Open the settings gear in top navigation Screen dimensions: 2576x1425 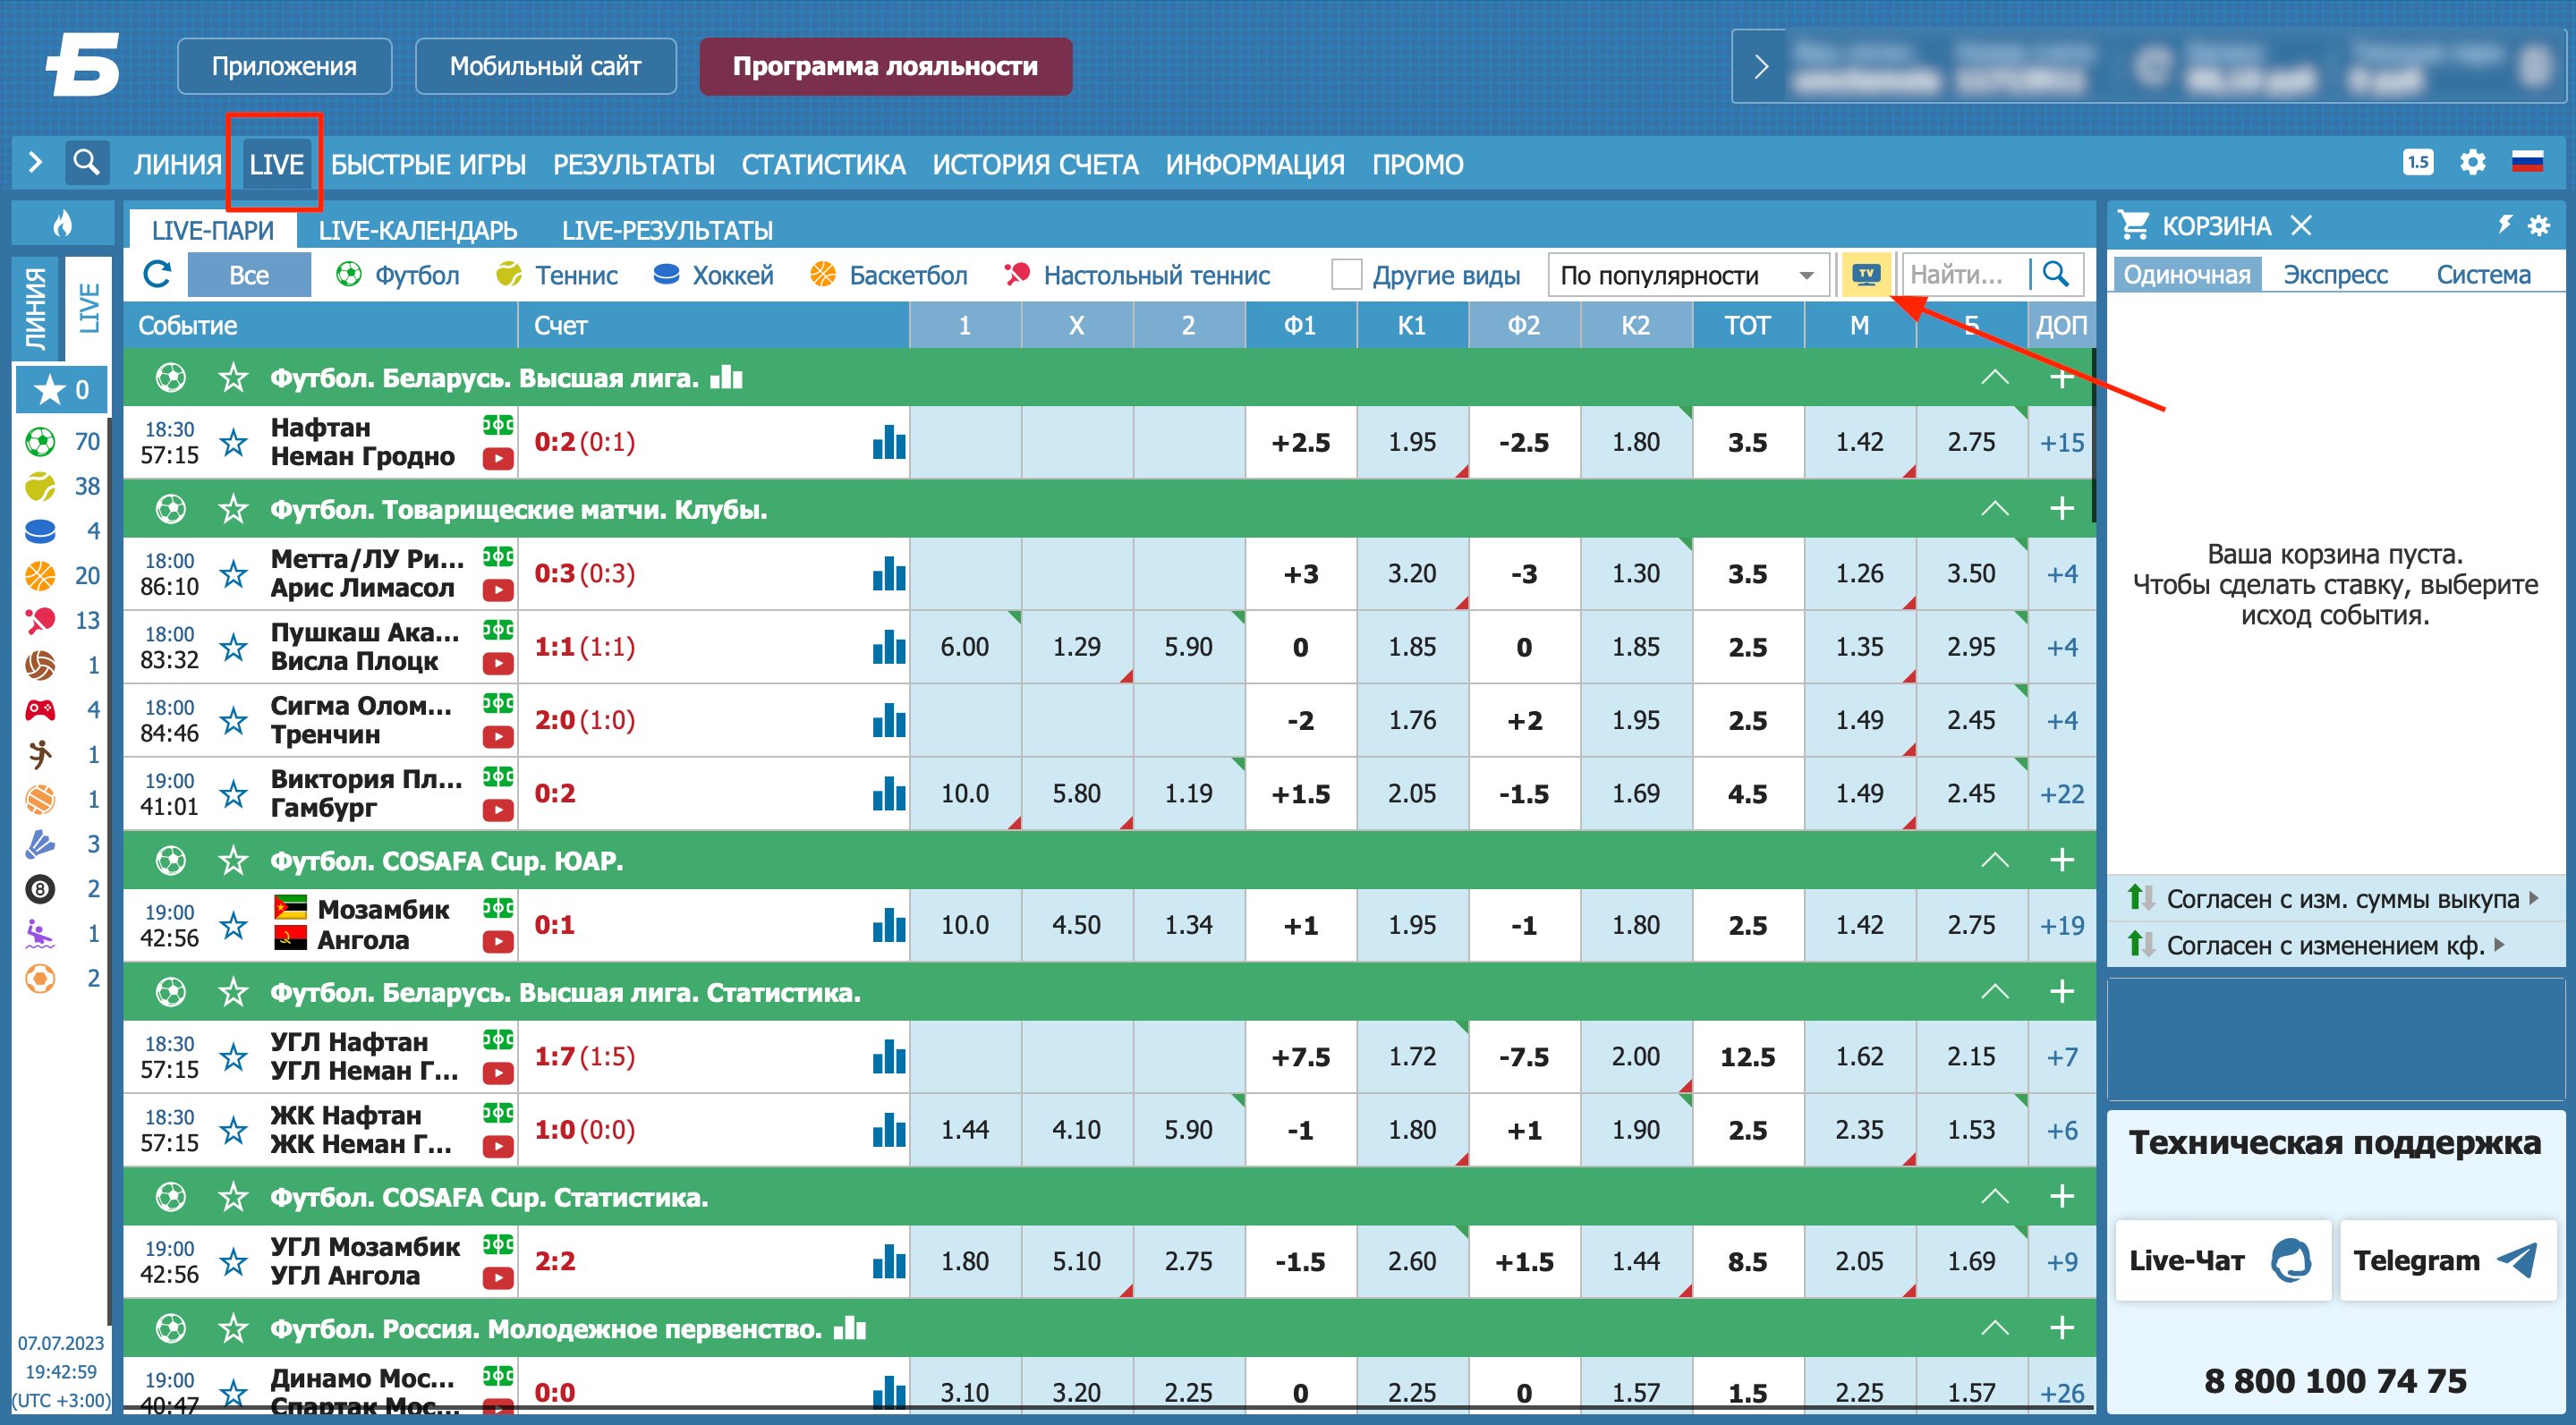pyautogui.click(x=2472, y=163)
